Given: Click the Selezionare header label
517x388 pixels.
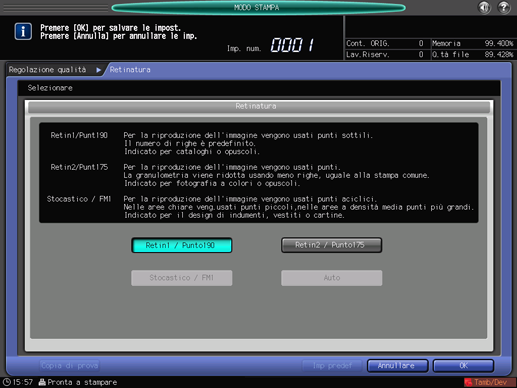Looking at the screenshot, I should [x=50, y=88].
